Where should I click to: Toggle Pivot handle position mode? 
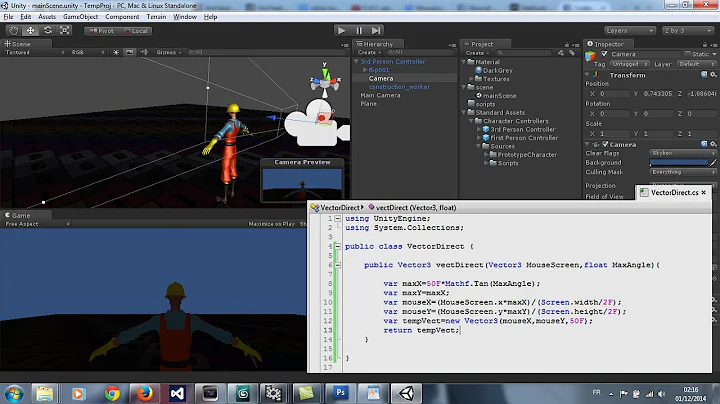101,31
